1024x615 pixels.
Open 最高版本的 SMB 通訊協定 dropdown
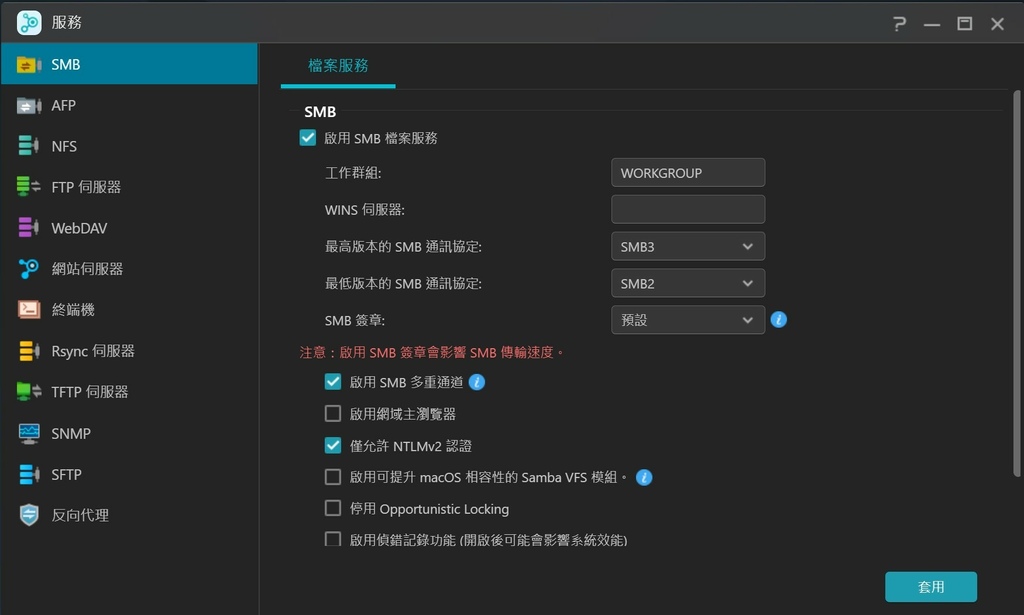click(x=688, y=247)
